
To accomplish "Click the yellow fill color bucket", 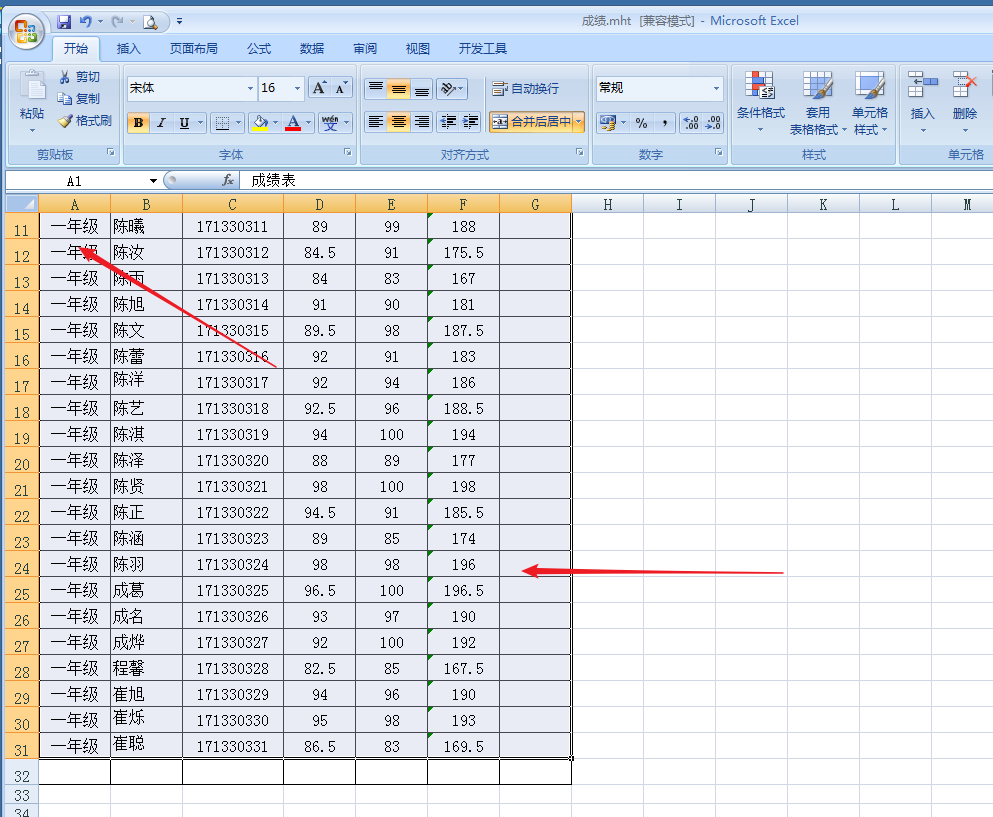I will click(260, 123).
